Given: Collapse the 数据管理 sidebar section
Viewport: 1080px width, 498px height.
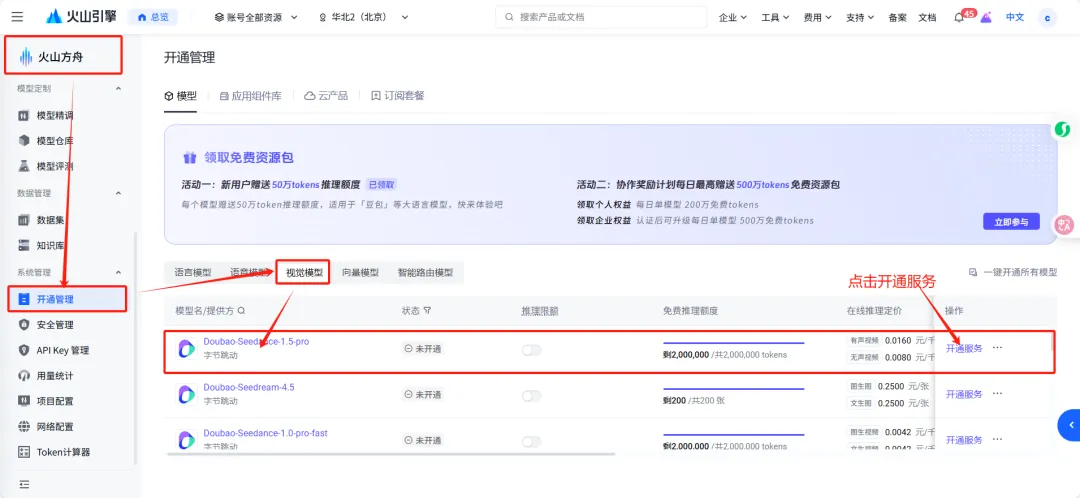Looking at the screenshot, I should pos(118,194).
